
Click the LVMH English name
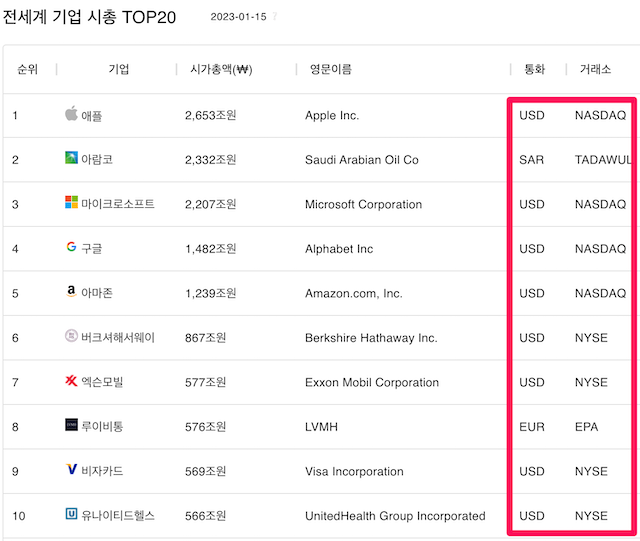(x=321, y=426)
